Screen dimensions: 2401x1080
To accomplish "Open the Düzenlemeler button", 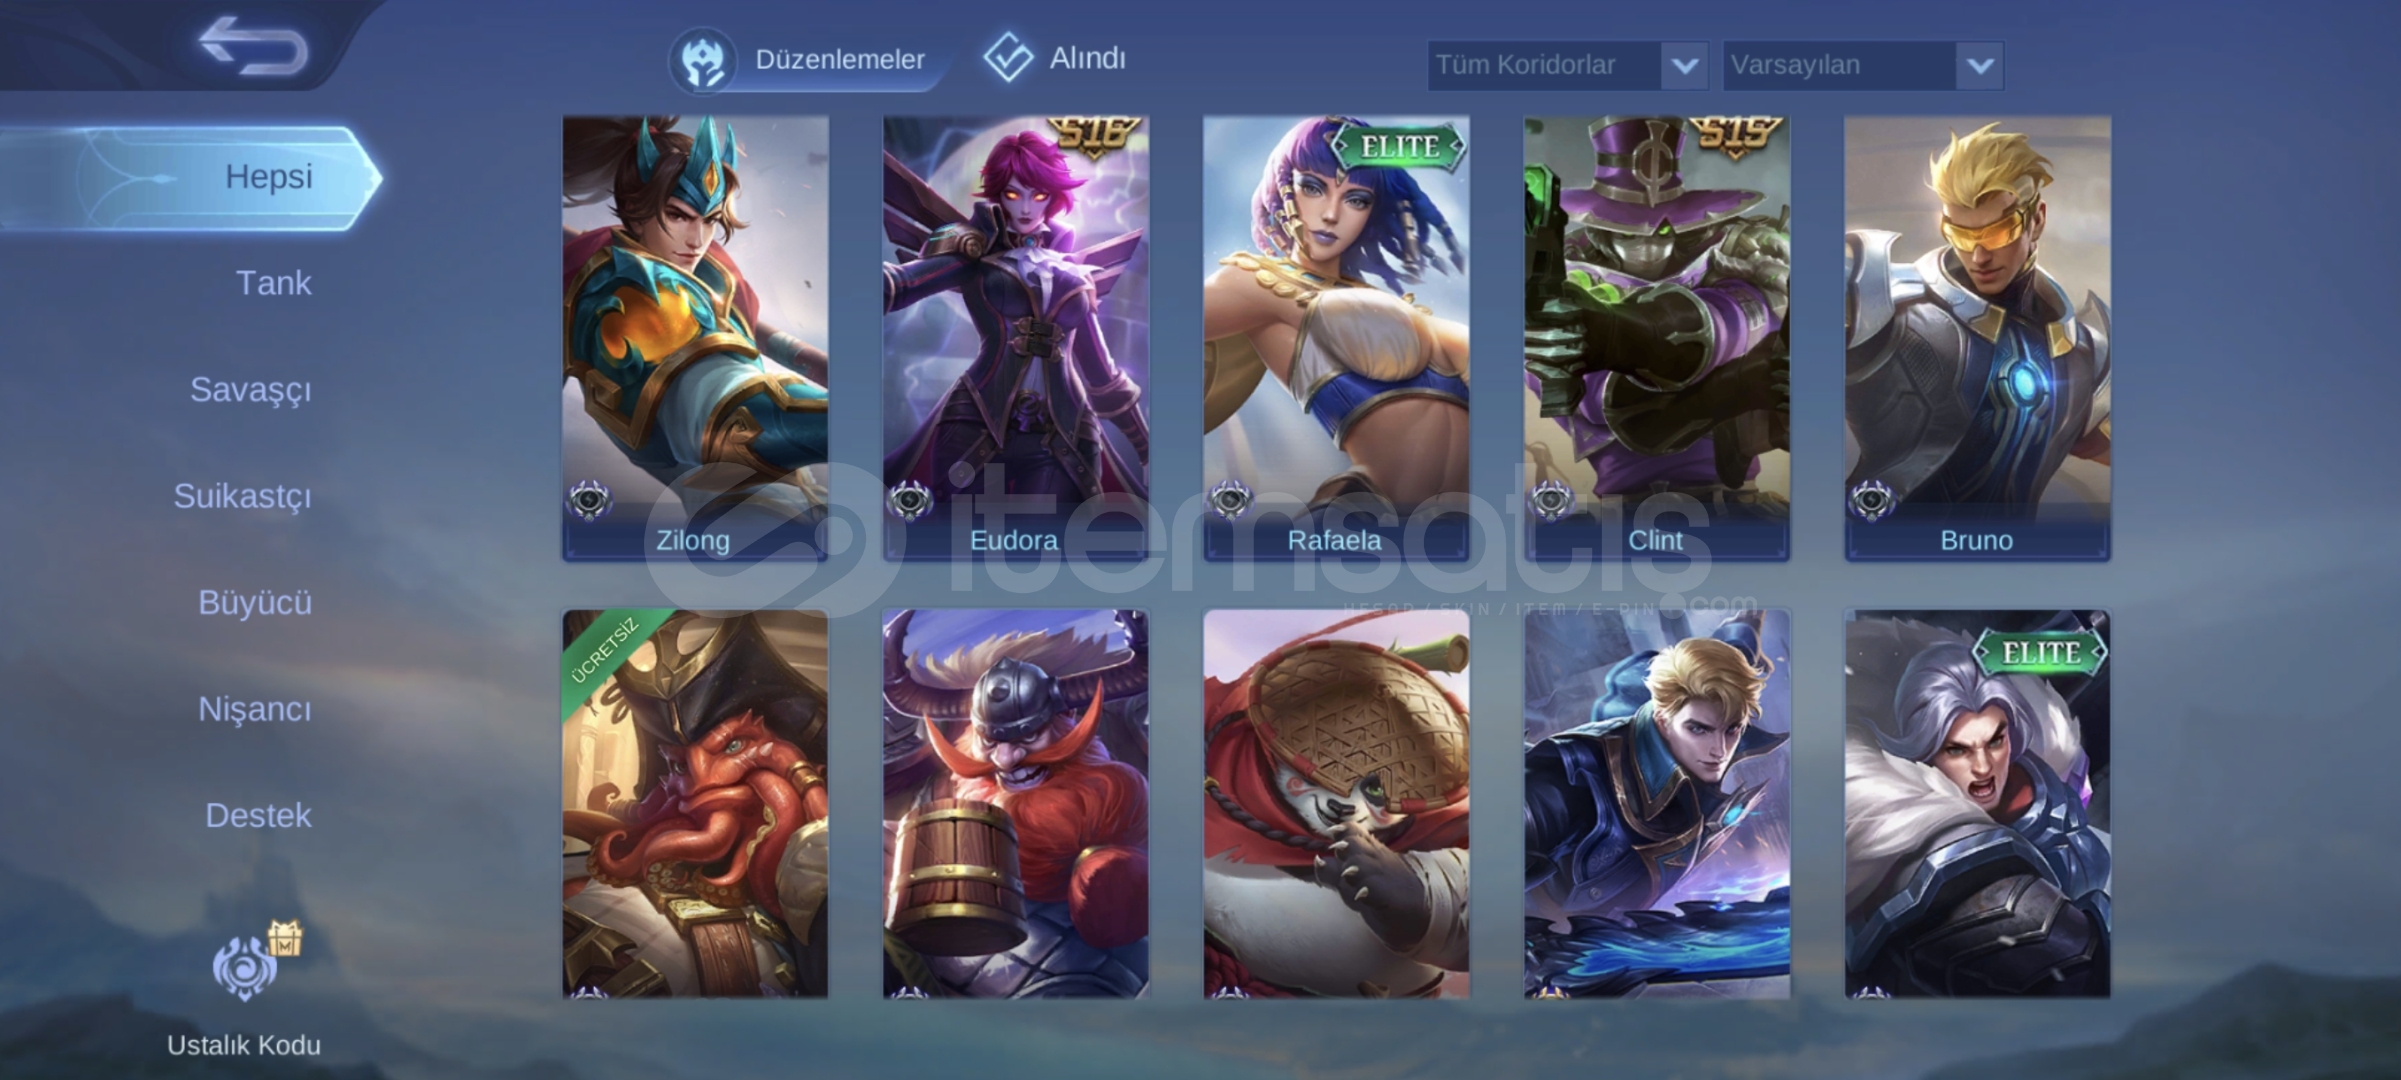I will (x=805, y=60).
